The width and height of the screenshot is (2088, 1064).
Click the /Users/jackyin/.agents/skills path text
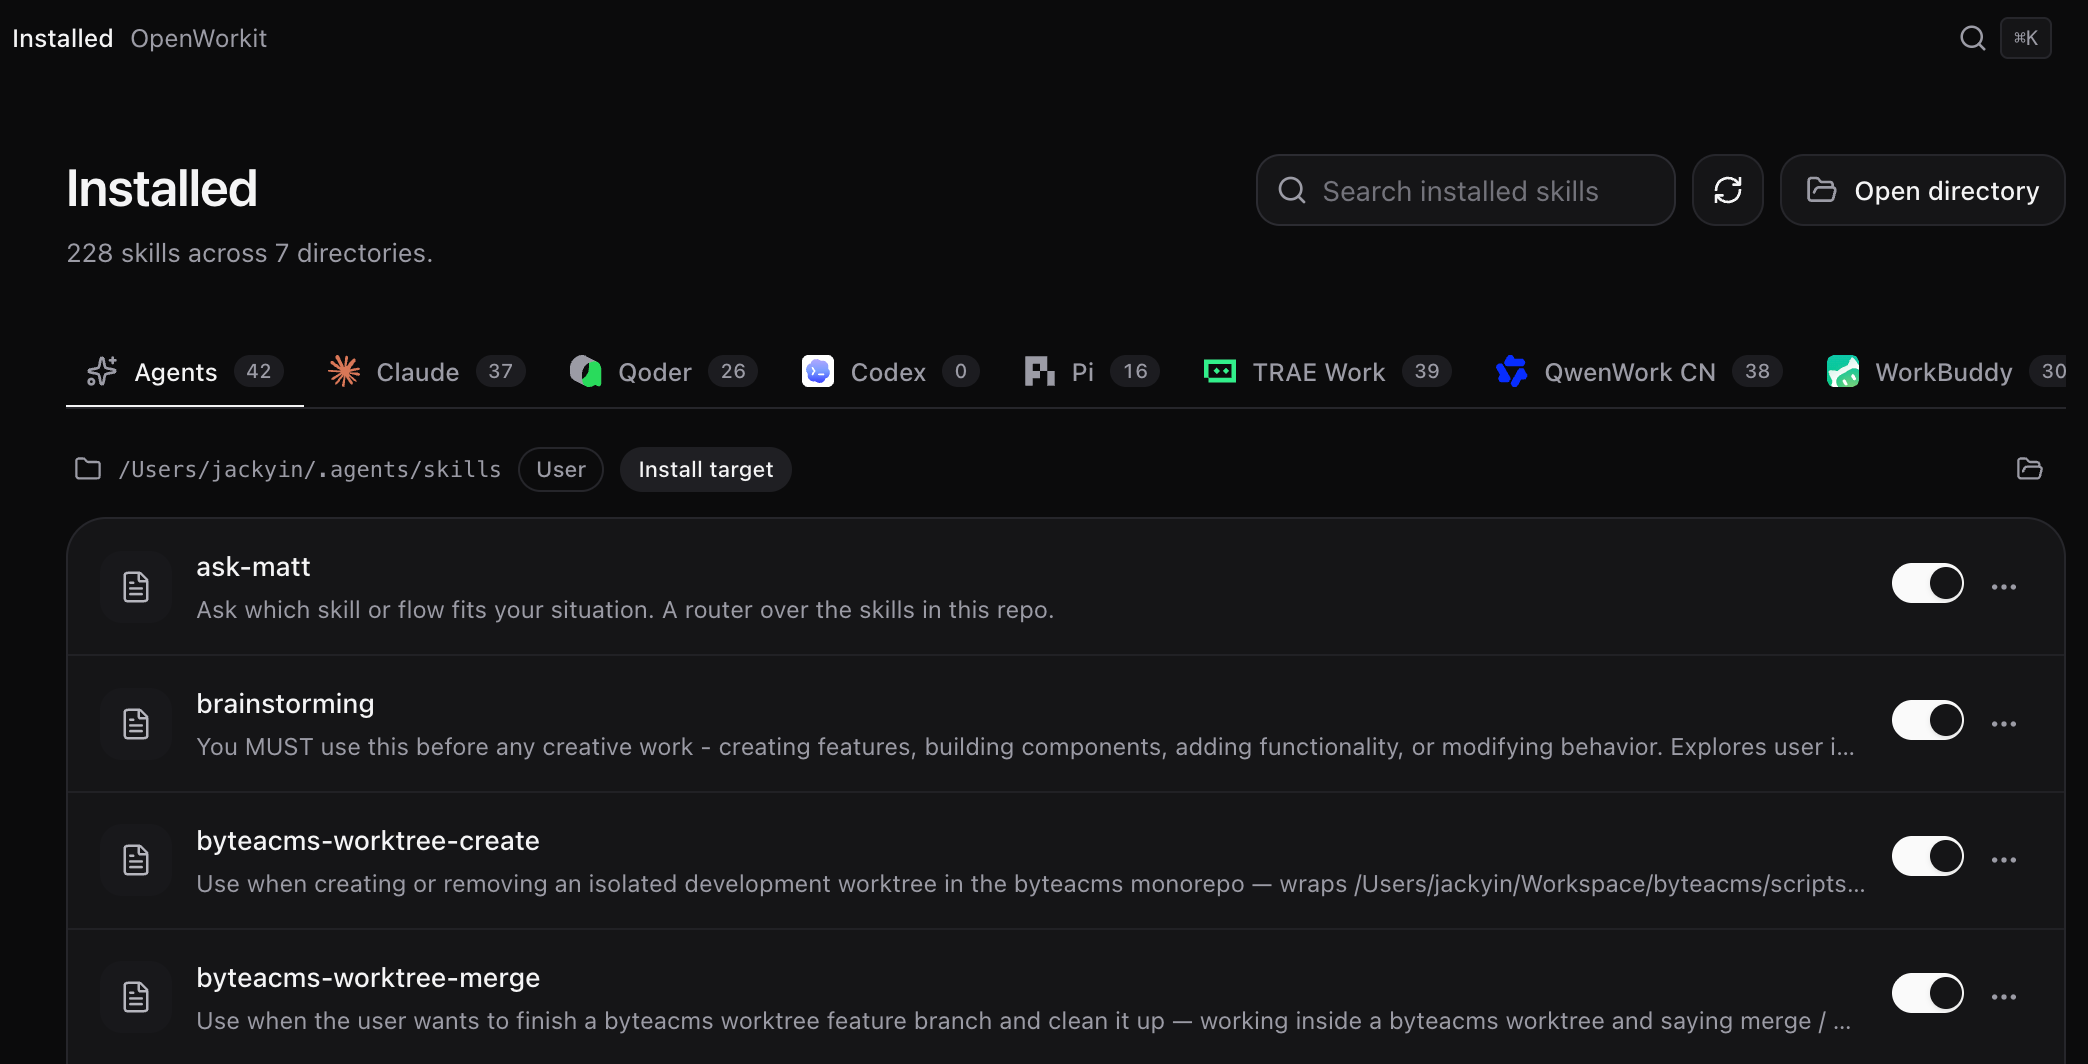[310, 469]
